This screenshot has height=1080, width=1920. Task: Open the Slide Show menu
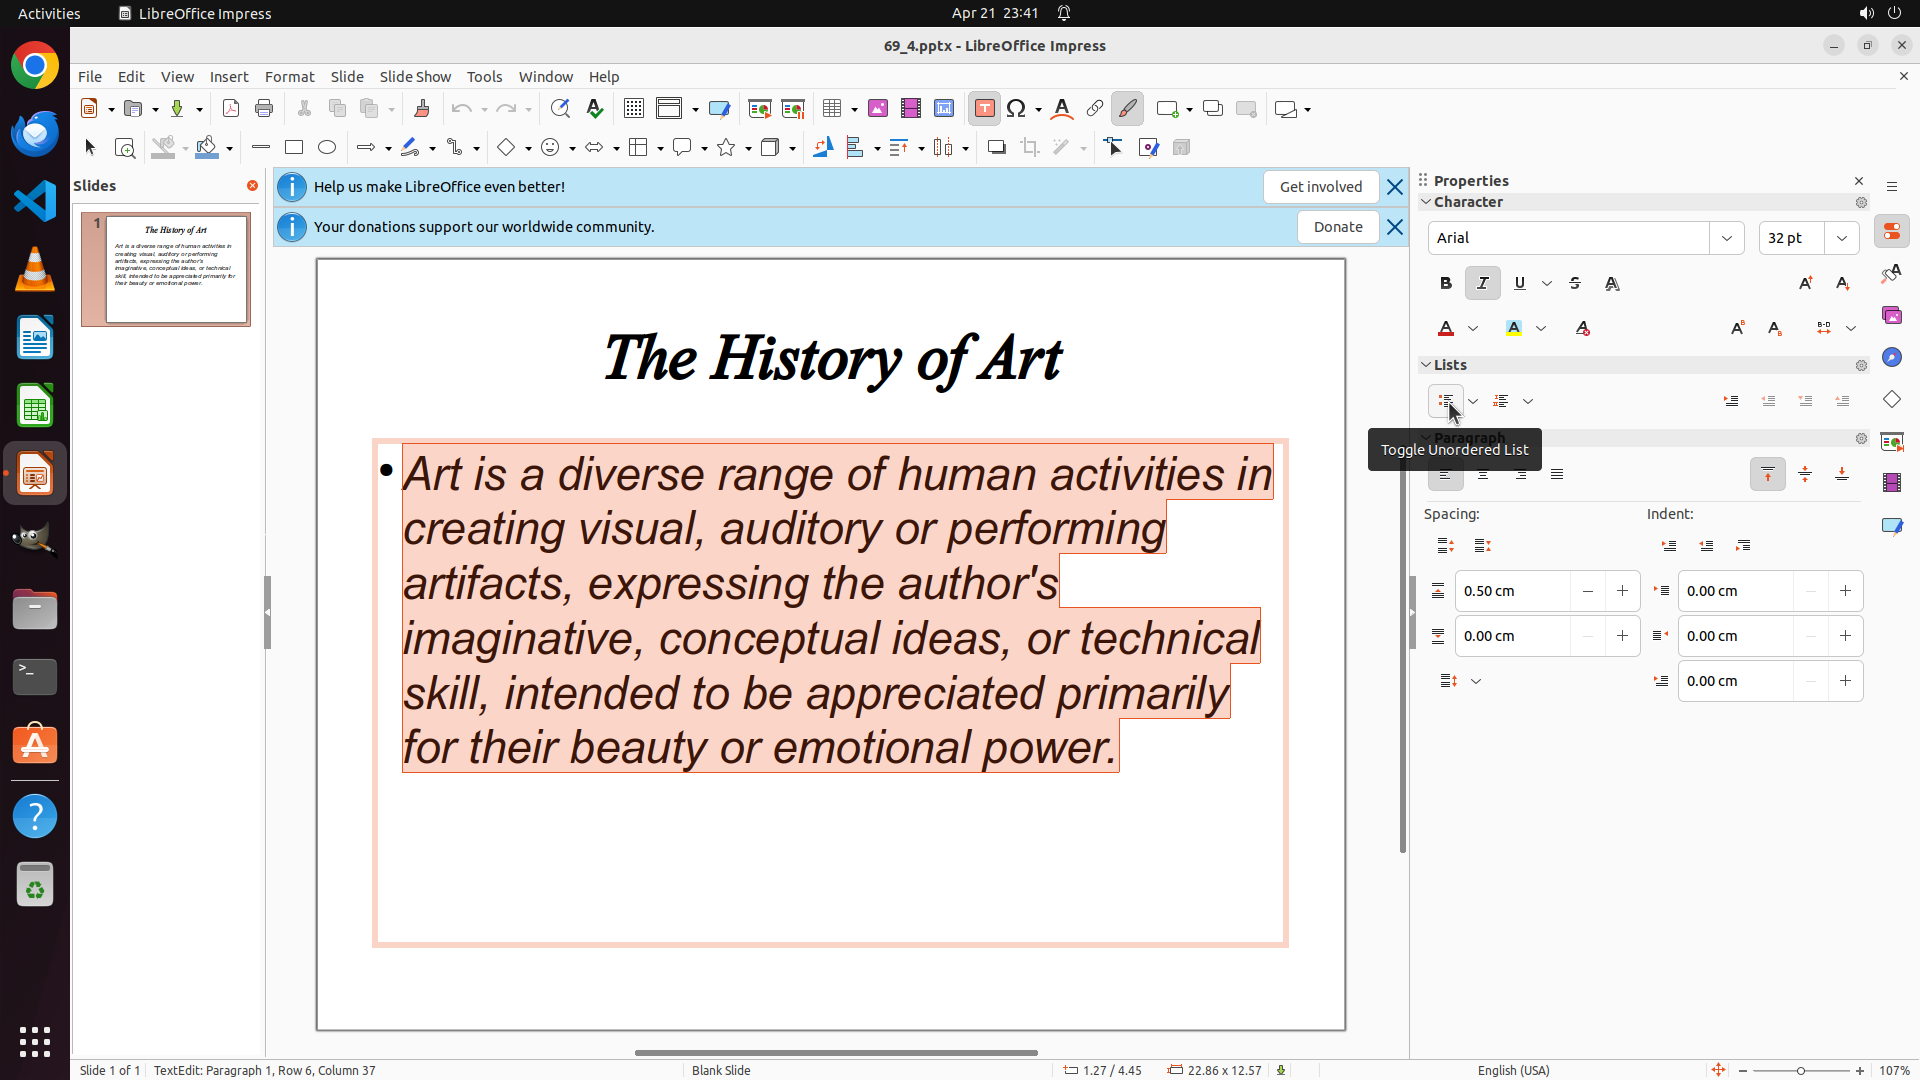(x=415, y=77)
